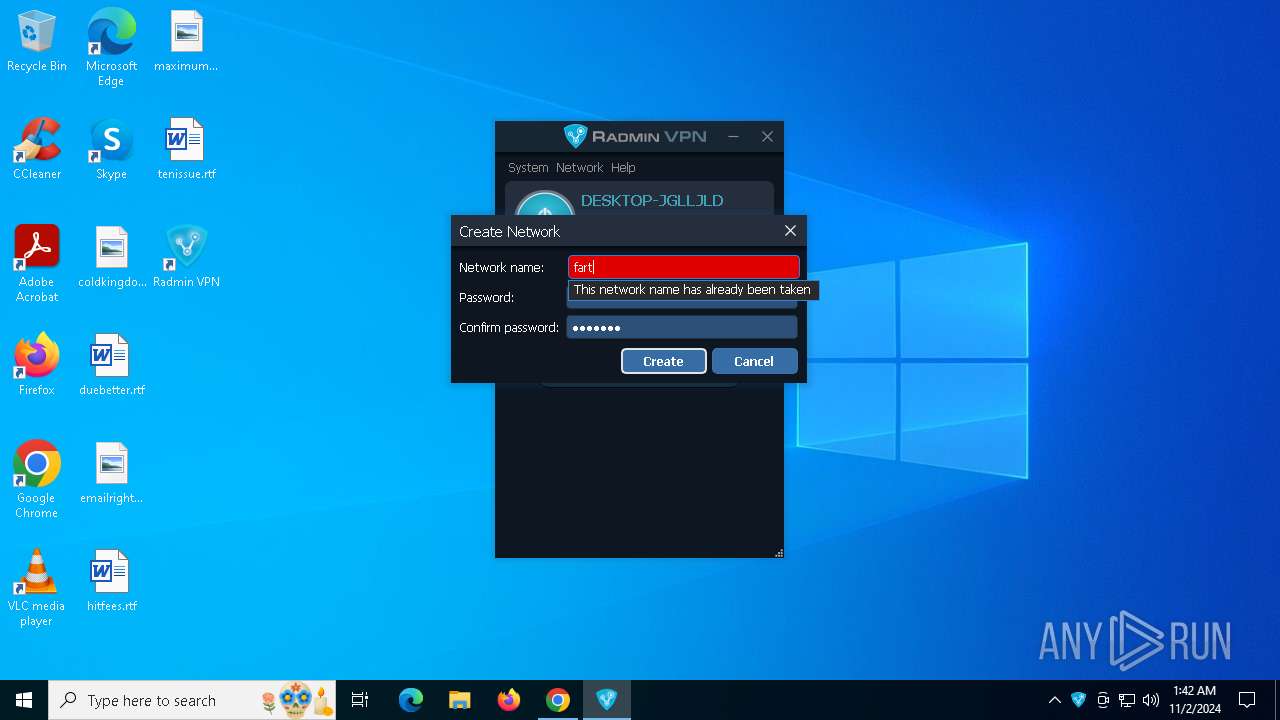Open the Windows Start menu
This screenshot has width=1280, height=720.
[24, 700]
